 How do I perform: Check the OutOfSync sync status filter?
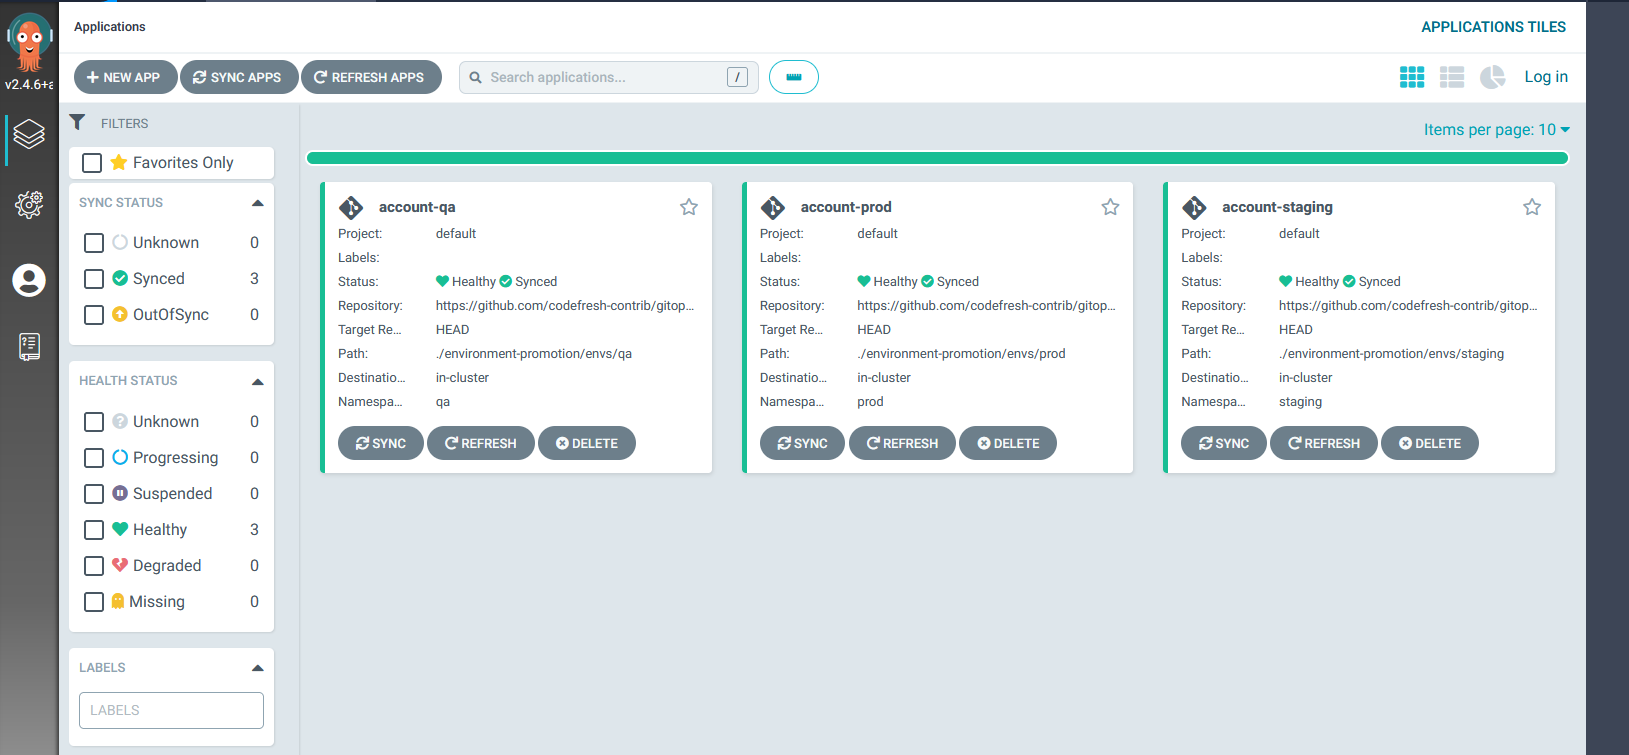(x=94, y=315)
